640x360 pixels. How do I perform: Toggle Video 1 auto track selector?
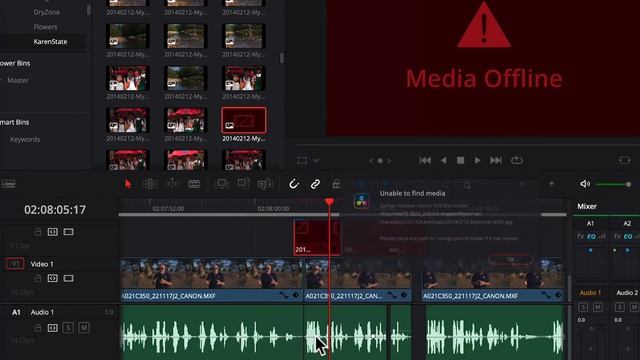(53, 278)
